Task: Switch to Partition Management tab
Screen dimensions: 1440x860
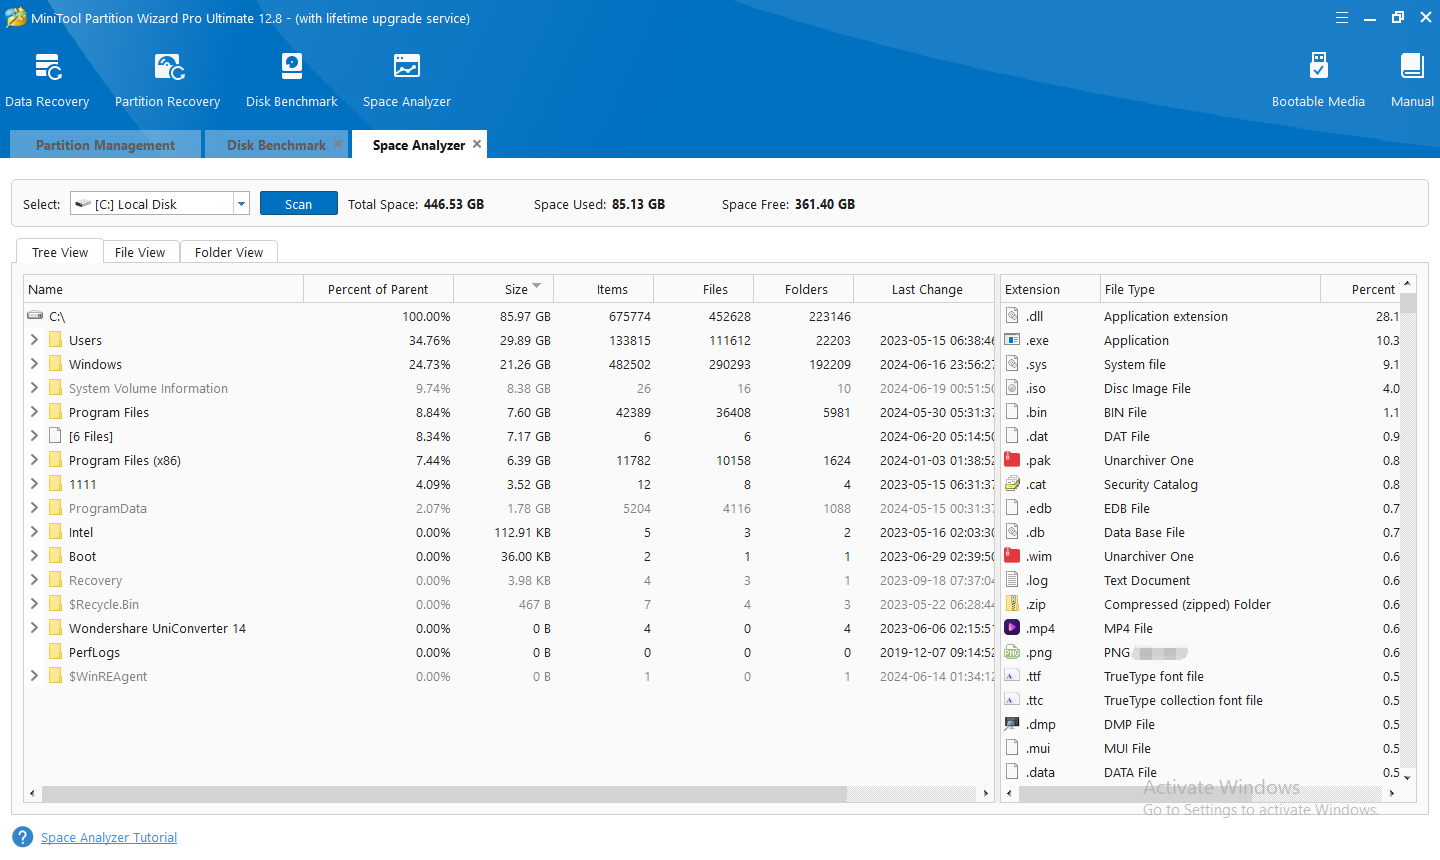Action: pos(105,145)
